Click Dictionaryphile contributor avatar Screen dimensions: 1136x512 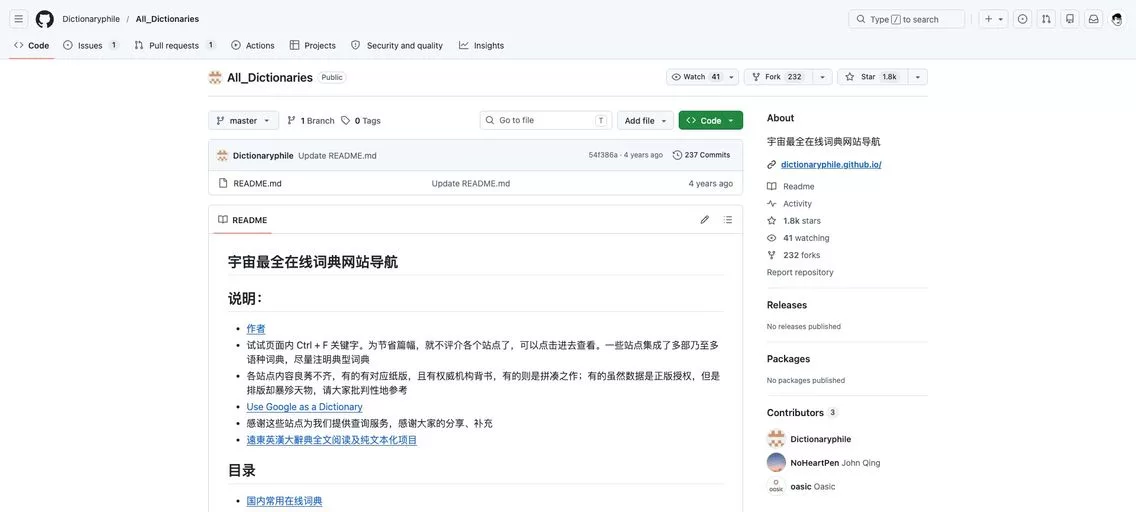776,439
